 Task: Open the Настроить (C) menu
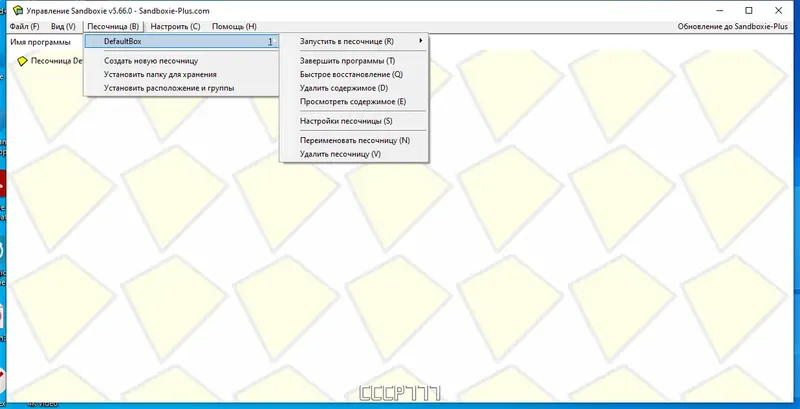point(176,27)
